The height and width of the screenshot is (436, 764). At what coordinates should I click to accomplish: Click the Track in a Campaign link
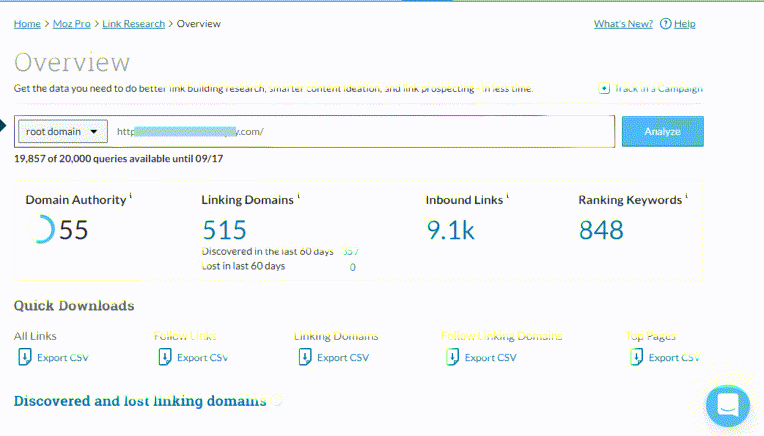[x=658, y=89]
